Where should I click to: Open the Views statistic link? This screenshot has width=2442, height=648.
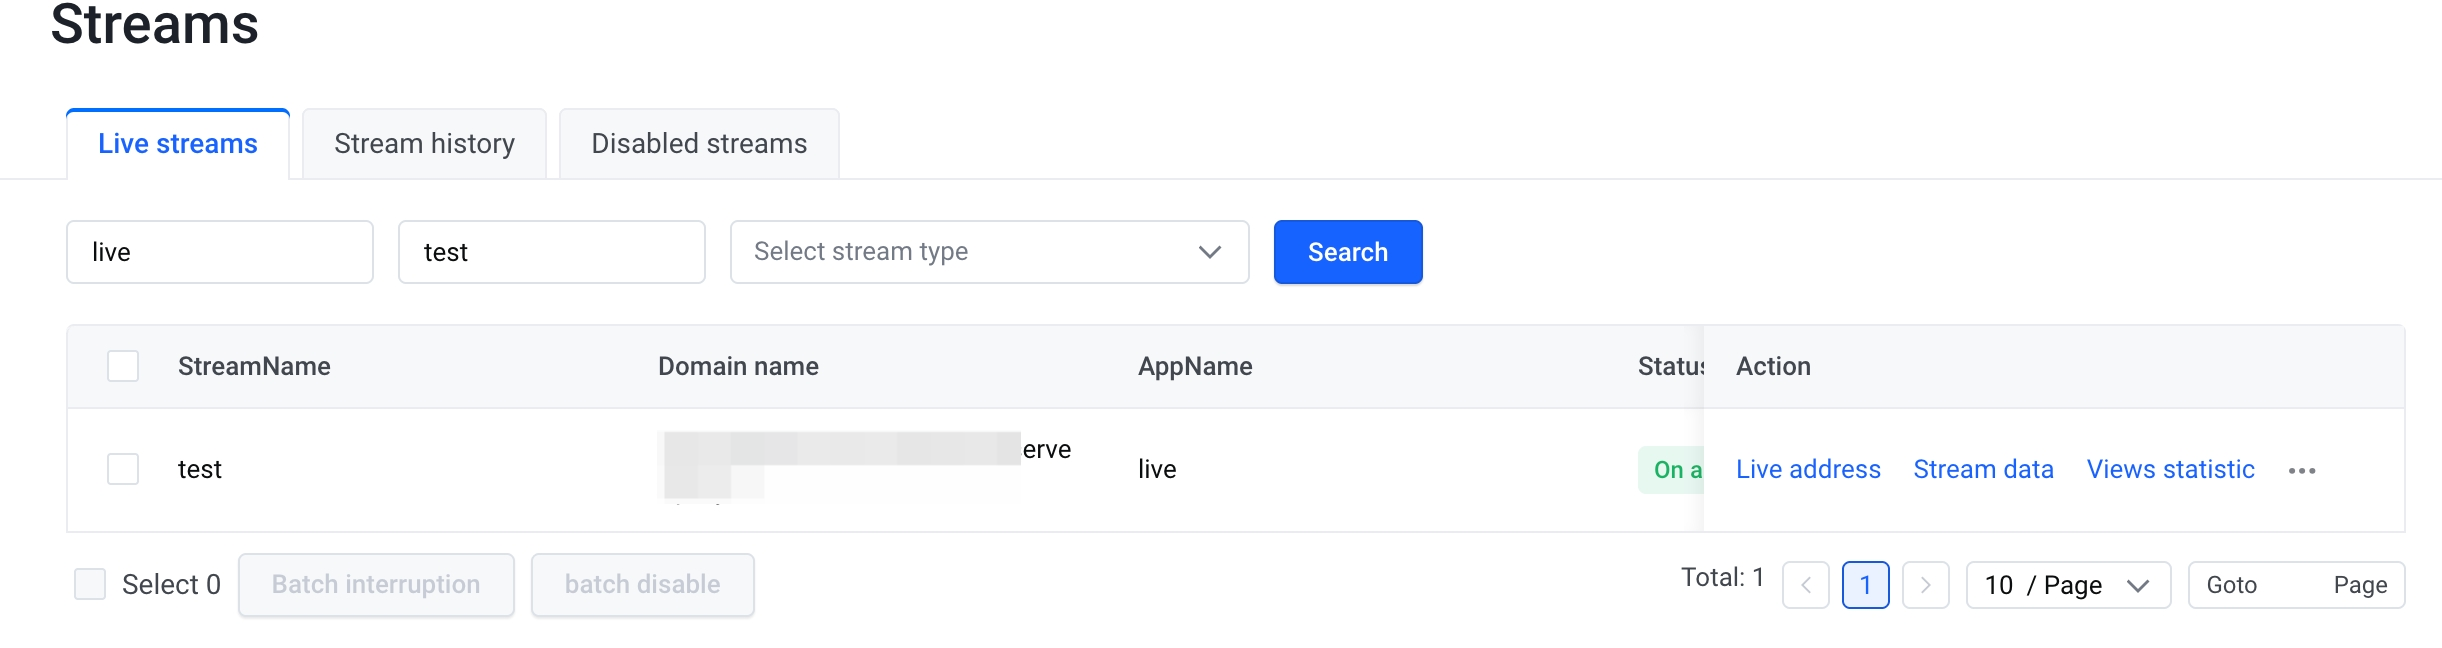click(x=2170, y=469)
